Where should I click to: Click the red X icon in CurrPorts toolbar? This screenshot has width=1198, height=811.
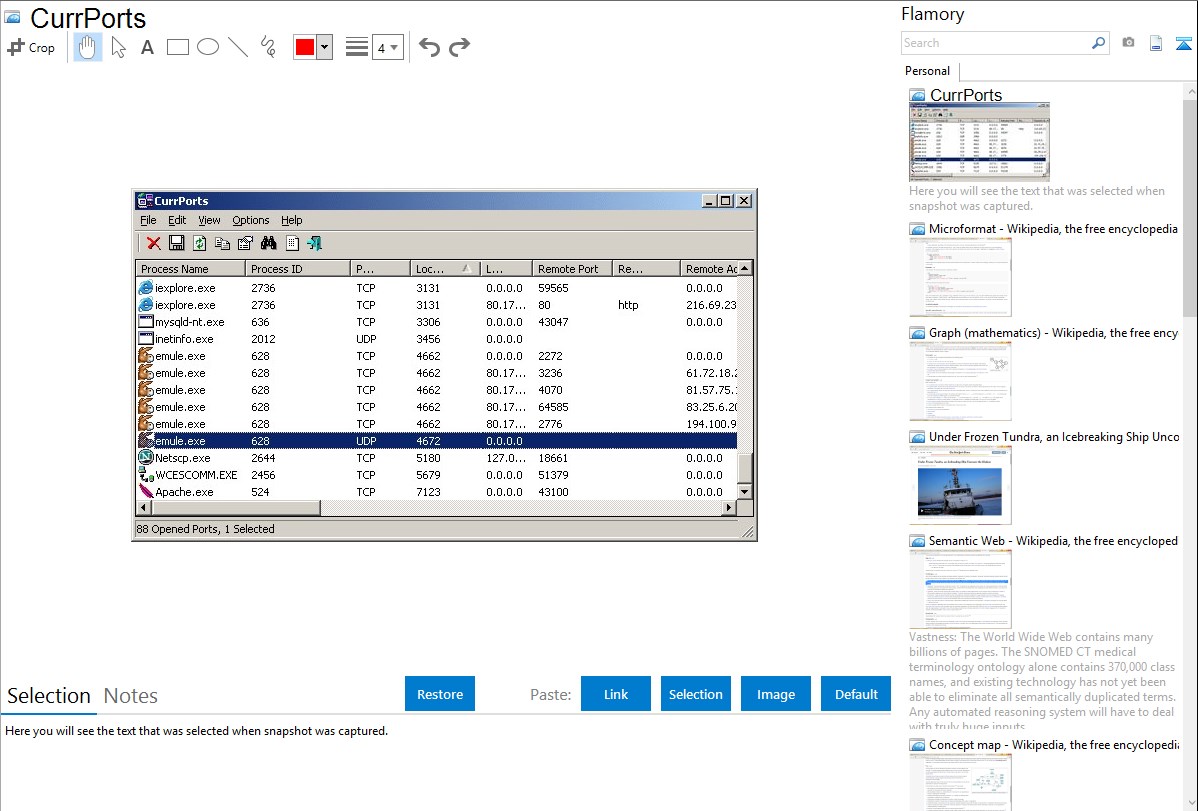tap(154, 243)
